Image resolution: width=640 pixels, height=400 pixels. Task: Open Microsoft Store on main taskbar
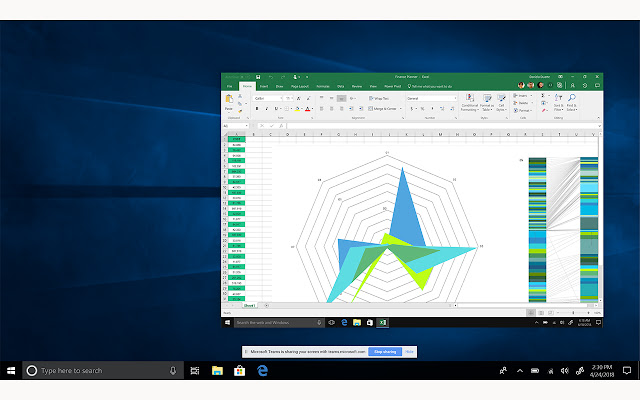(240, 371)
